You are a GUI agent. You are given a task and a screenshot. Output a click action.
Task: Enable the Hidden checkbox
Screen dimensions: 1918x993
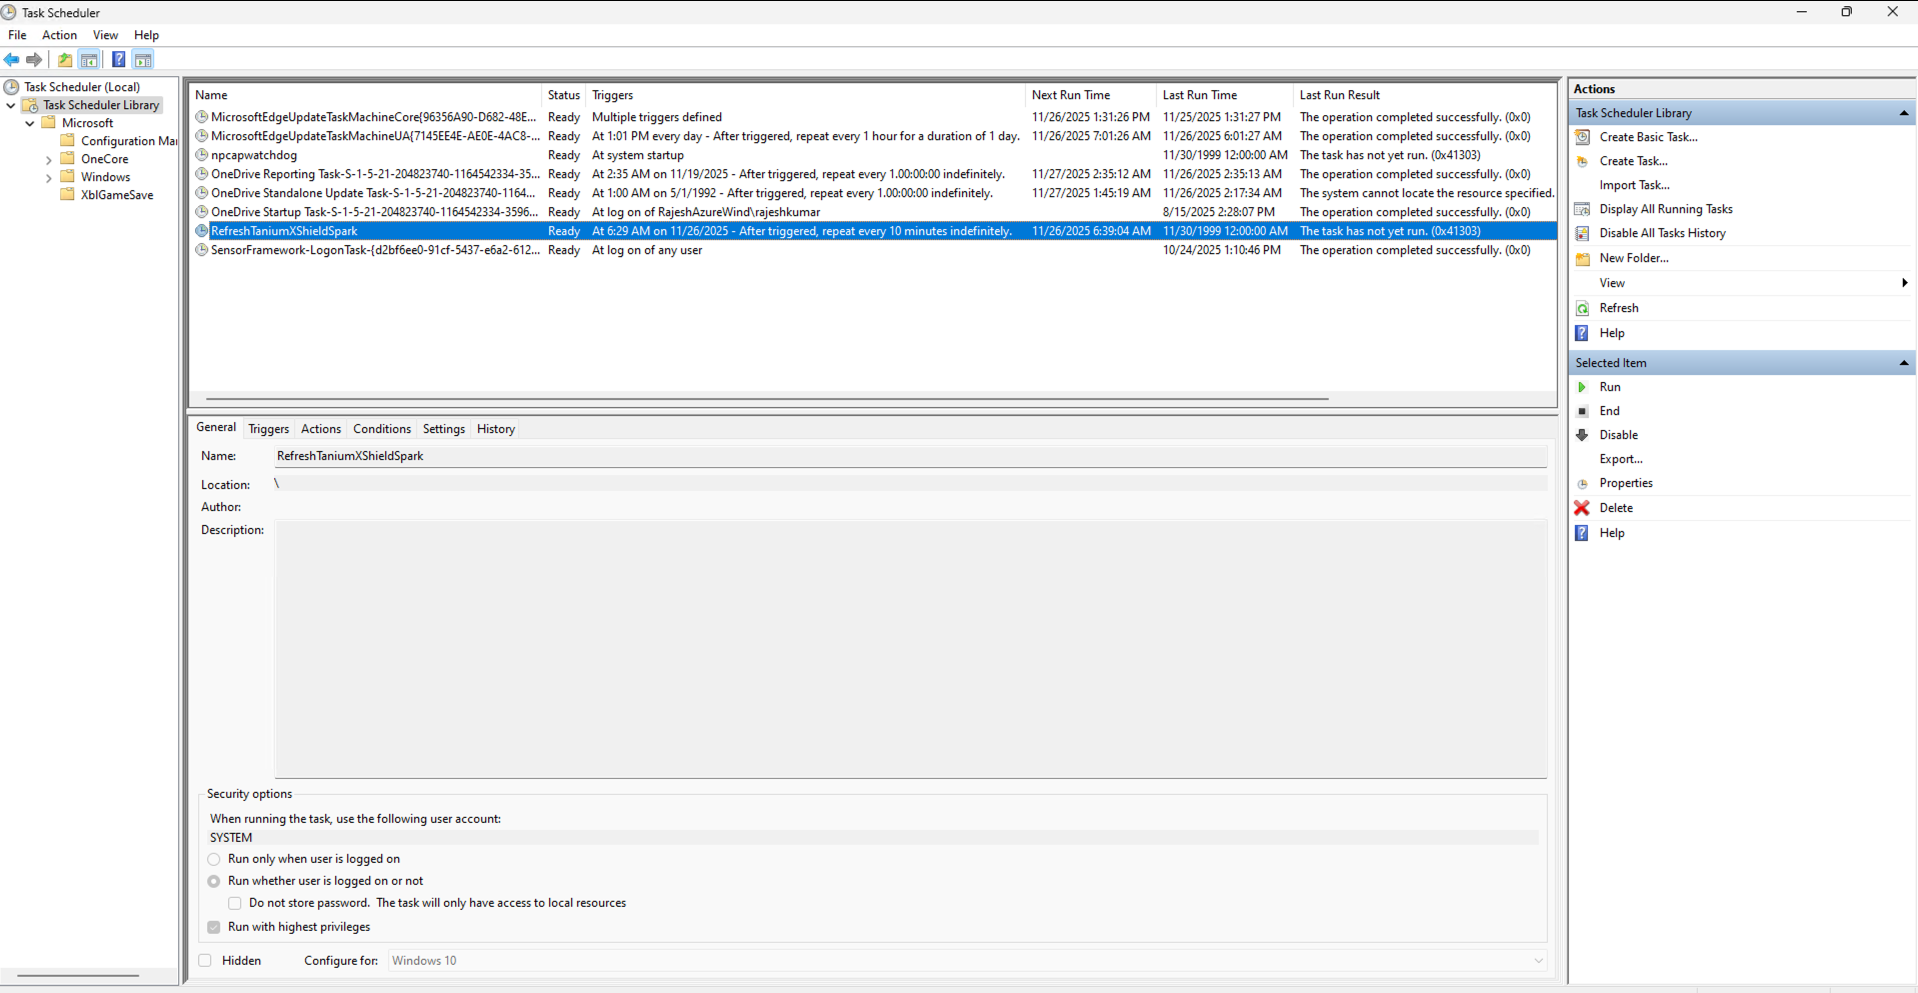(x=204, y=960)
